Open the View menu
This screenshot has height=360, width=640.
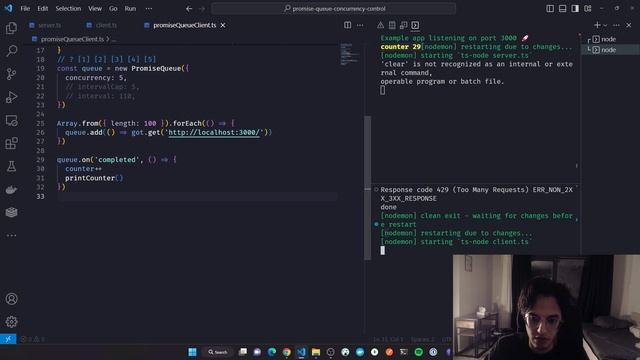tap(95, 9)
